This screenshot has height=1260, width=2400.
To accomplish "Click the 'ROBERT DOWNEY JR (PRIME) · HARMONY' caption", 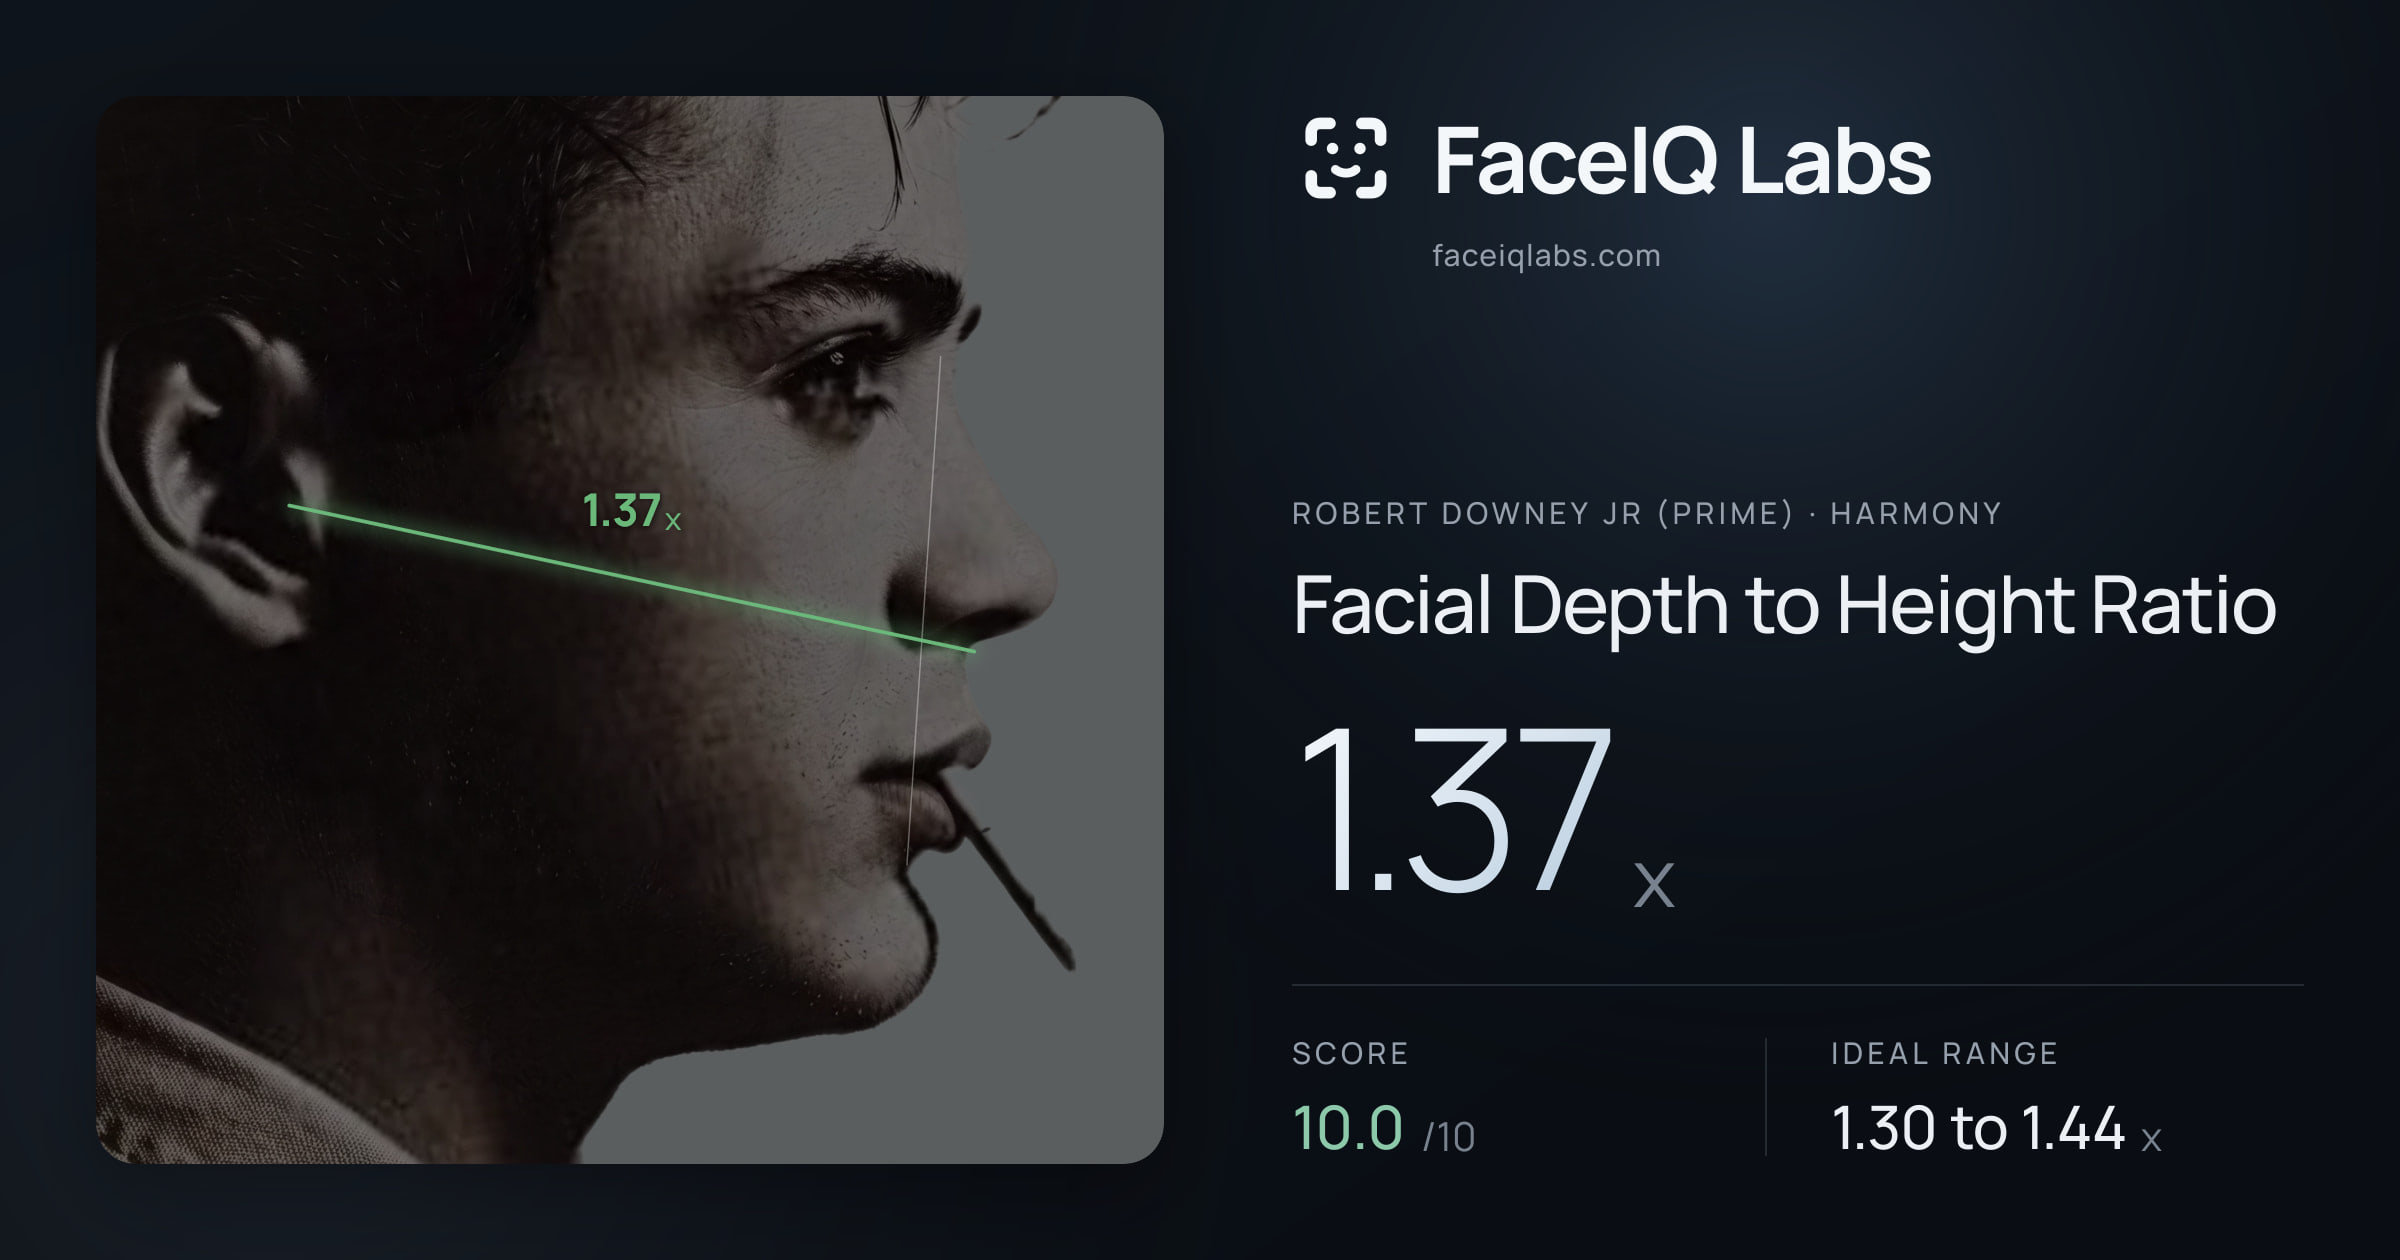I will click(x=1647, y=513).
